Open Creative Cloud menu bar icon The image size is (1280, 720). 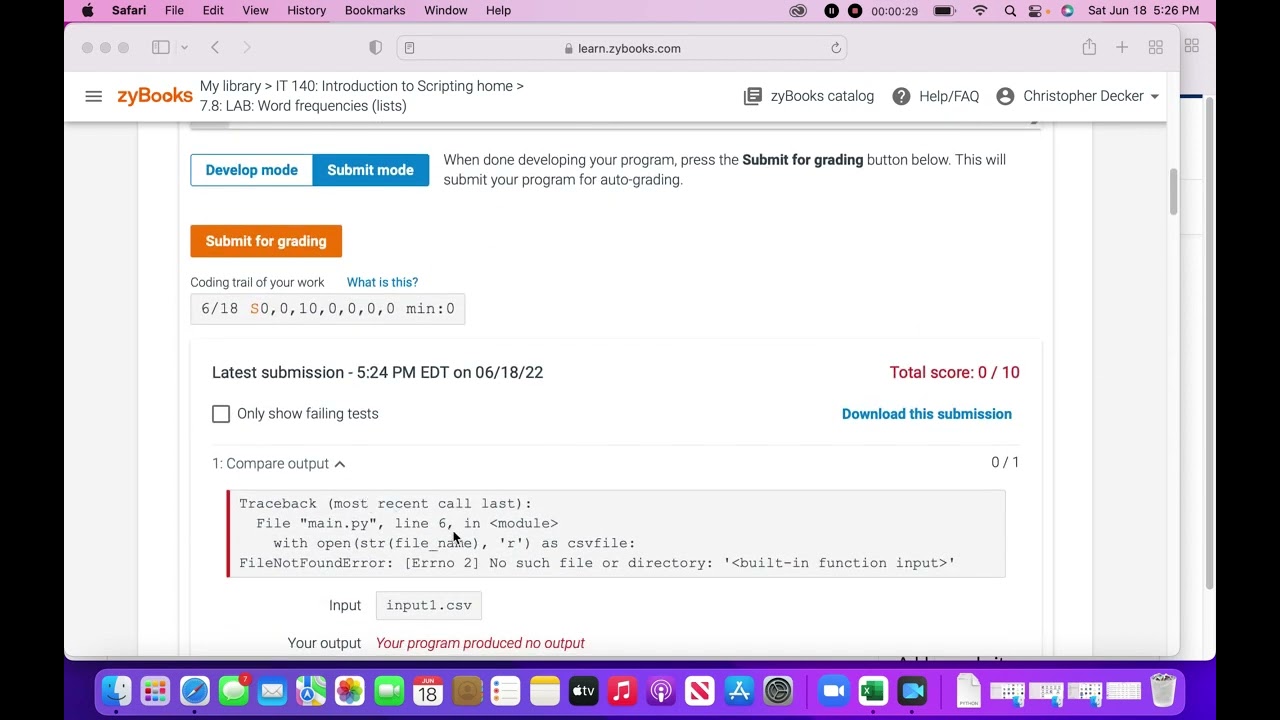click(798, 10)
